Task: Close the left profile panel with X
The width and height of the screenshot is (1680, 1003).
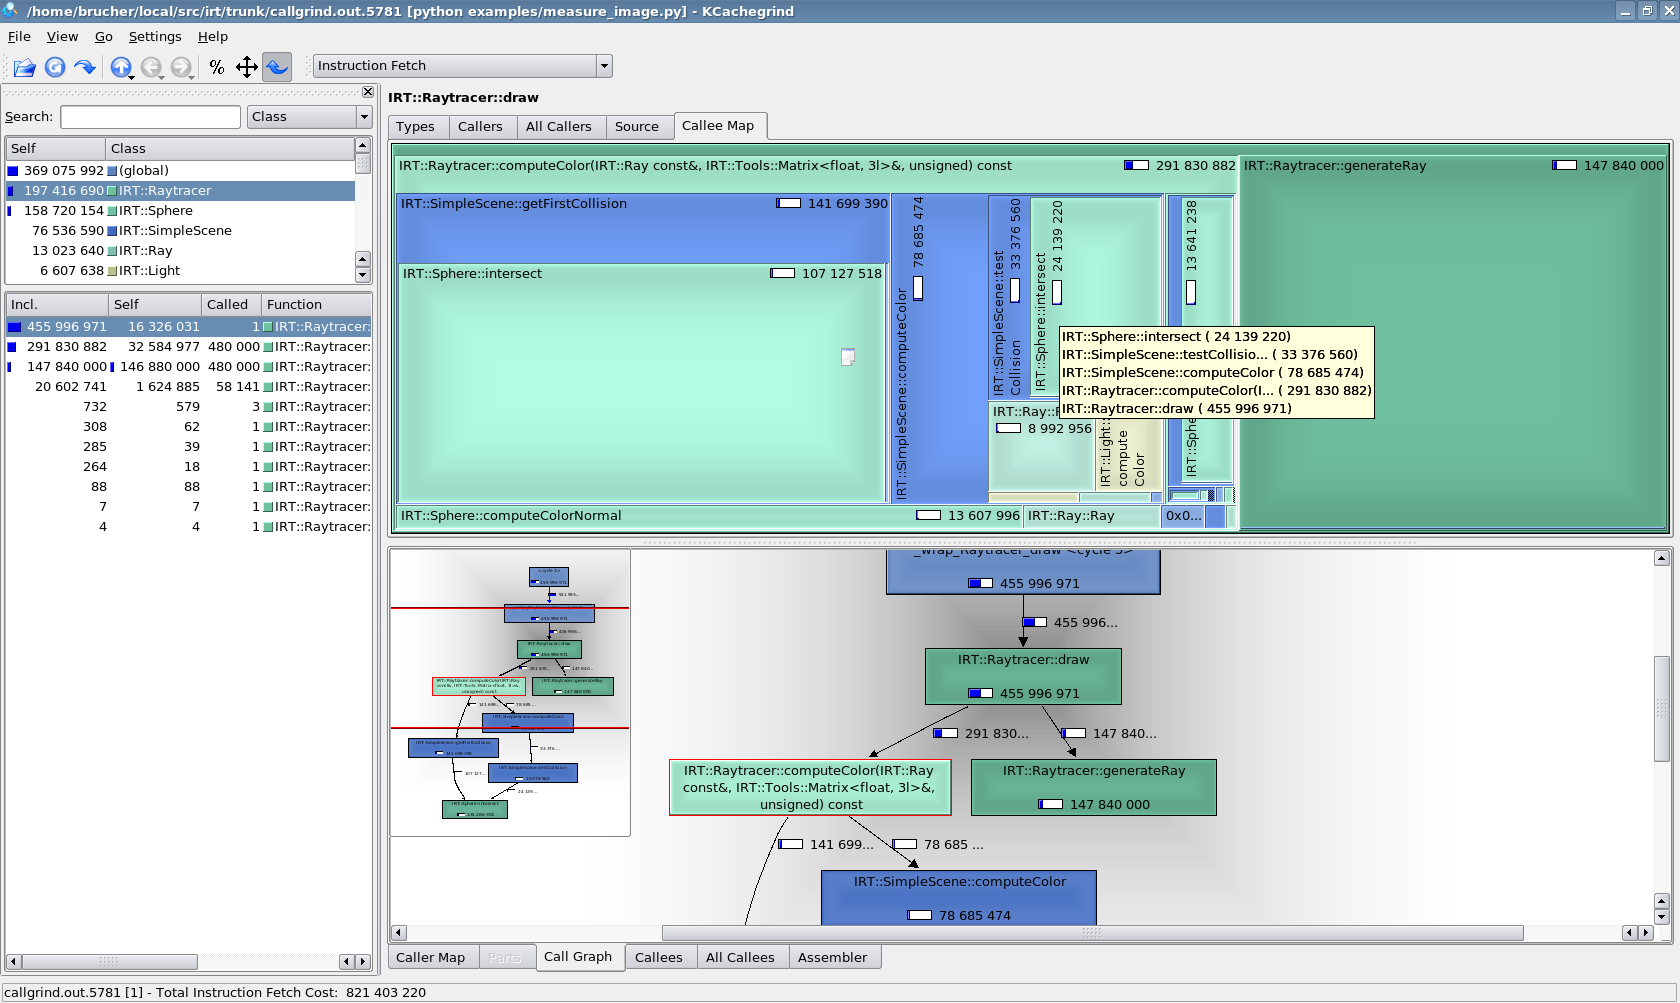Action: click(368, 92)
